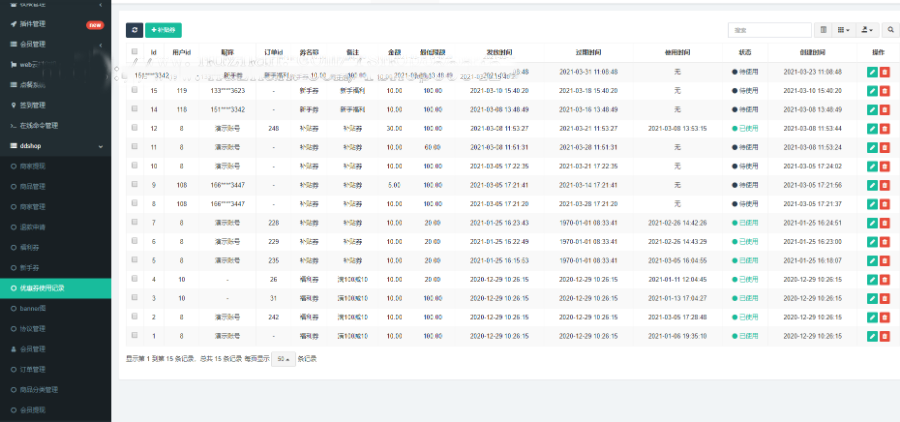Click the dark refresh table button
Image resolution: width=900 pixels, height=422 pixels.
click(x=134, y=30)
